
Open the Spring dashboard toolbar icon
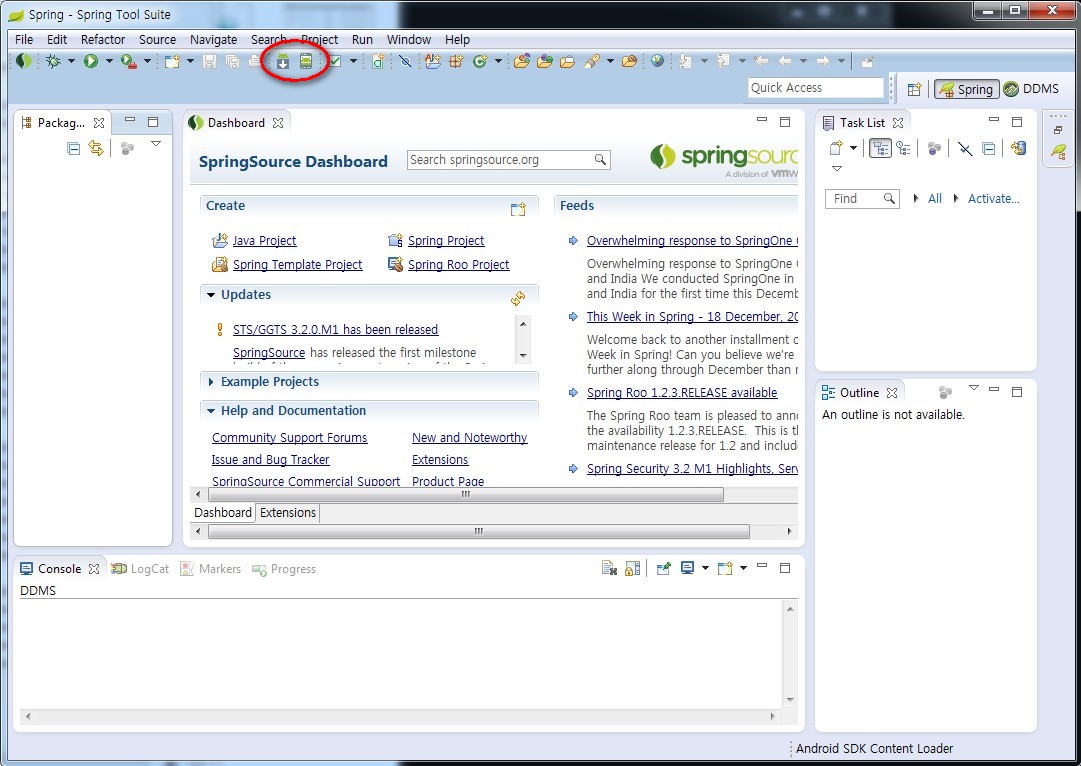(24, 61)
